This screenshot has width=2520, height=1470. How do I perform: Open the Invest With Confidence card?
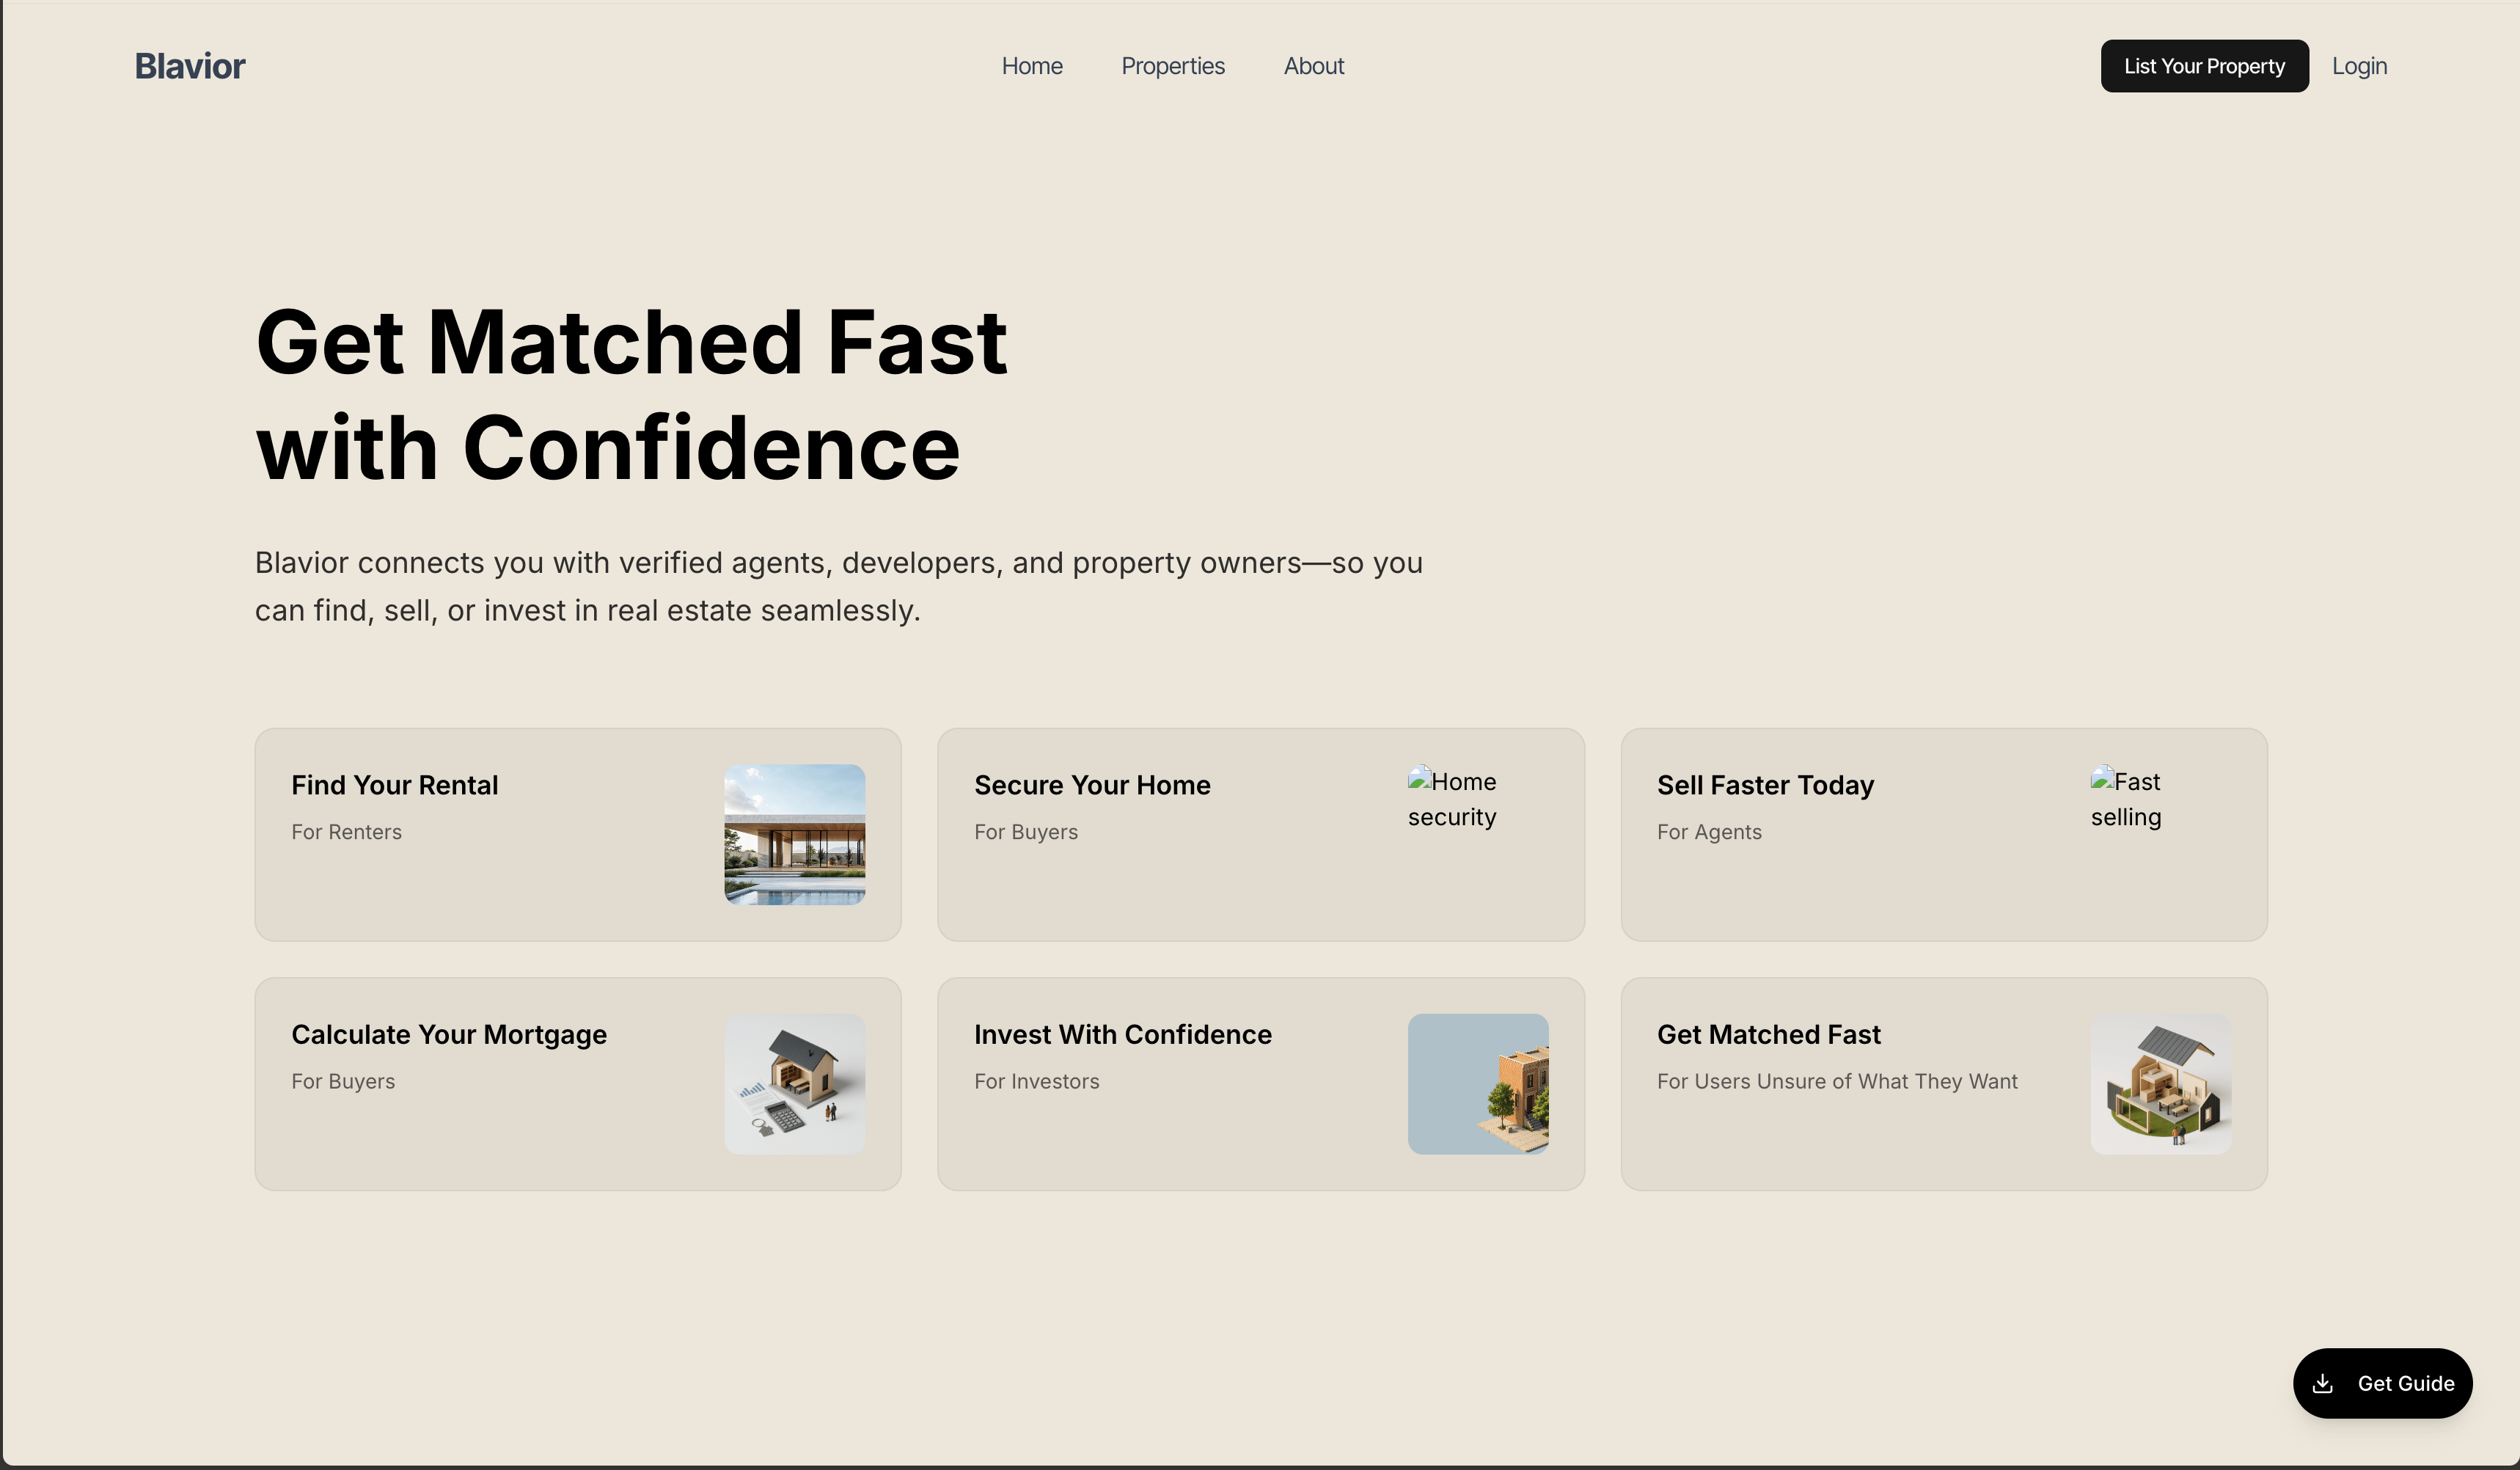pos(1122,1034)
